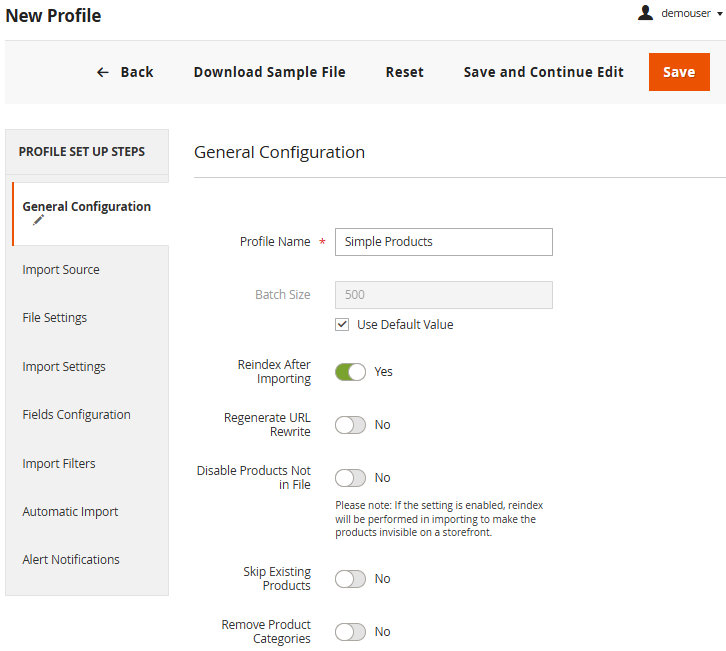Enable Disable Products Not in File switch
Image resolution: width=726 pixels, height=651 pixels.
coord(350,478)
